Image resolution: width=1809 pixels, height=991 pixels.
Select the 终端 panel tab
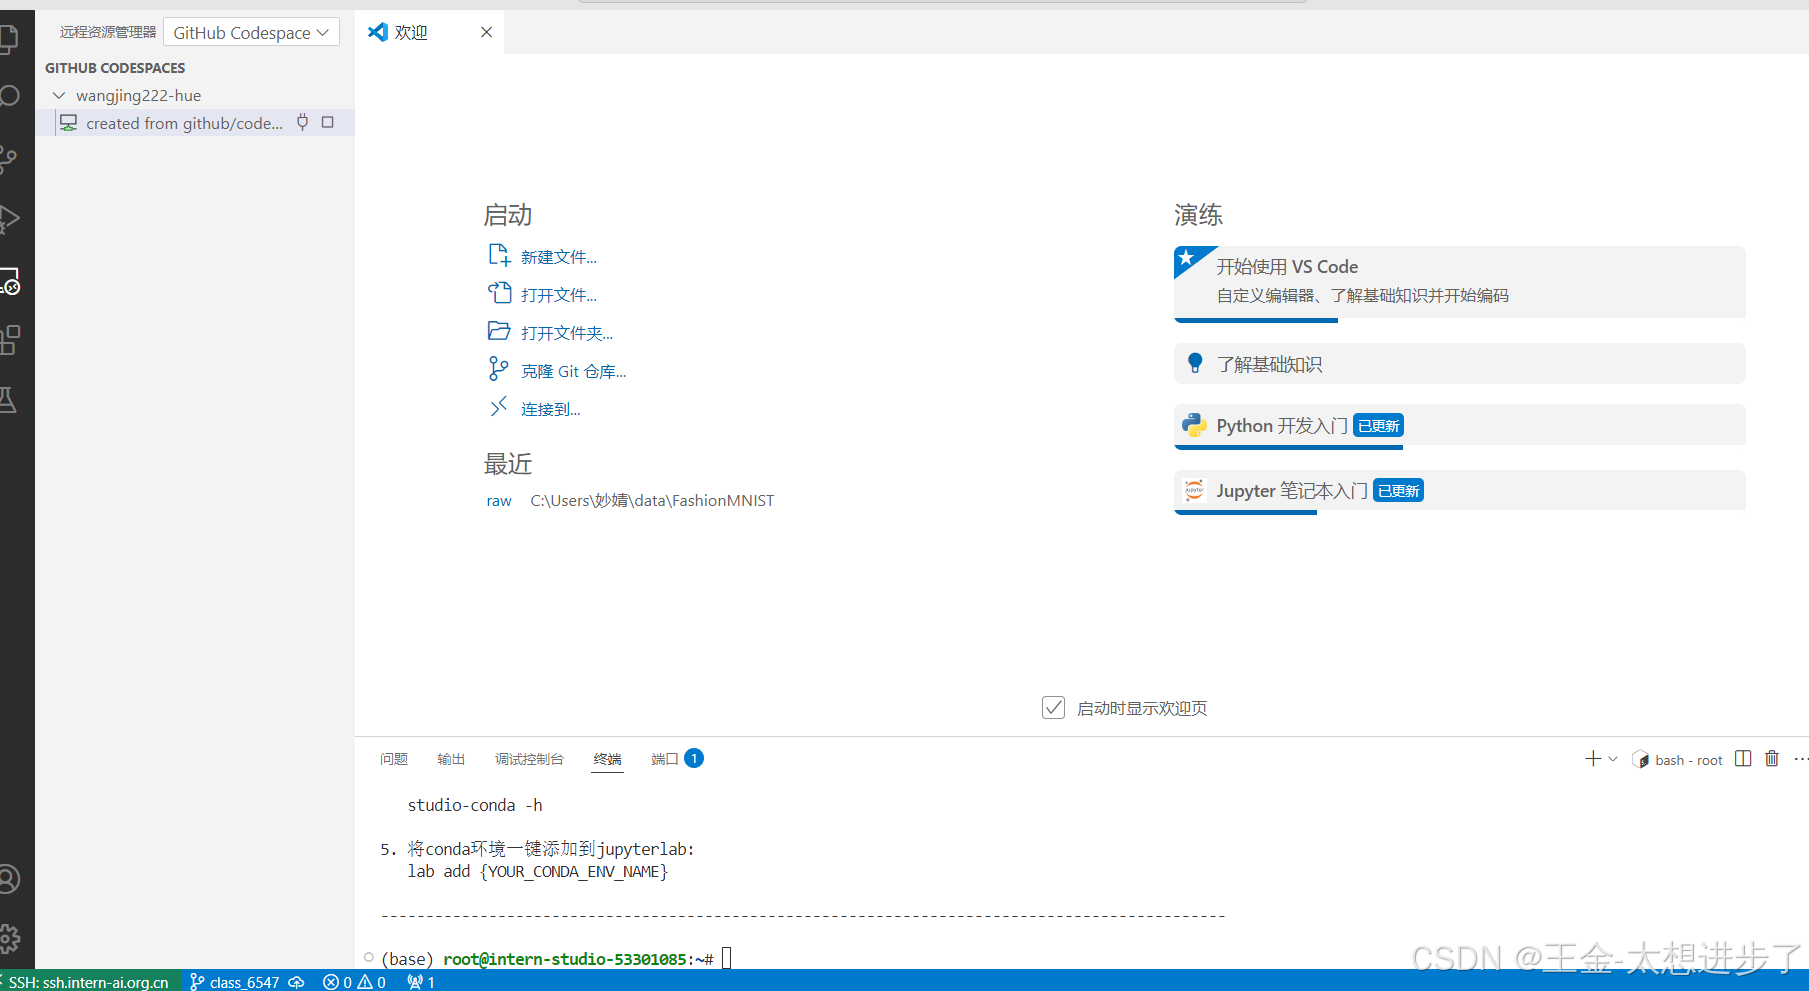click(x=607, y=759)
